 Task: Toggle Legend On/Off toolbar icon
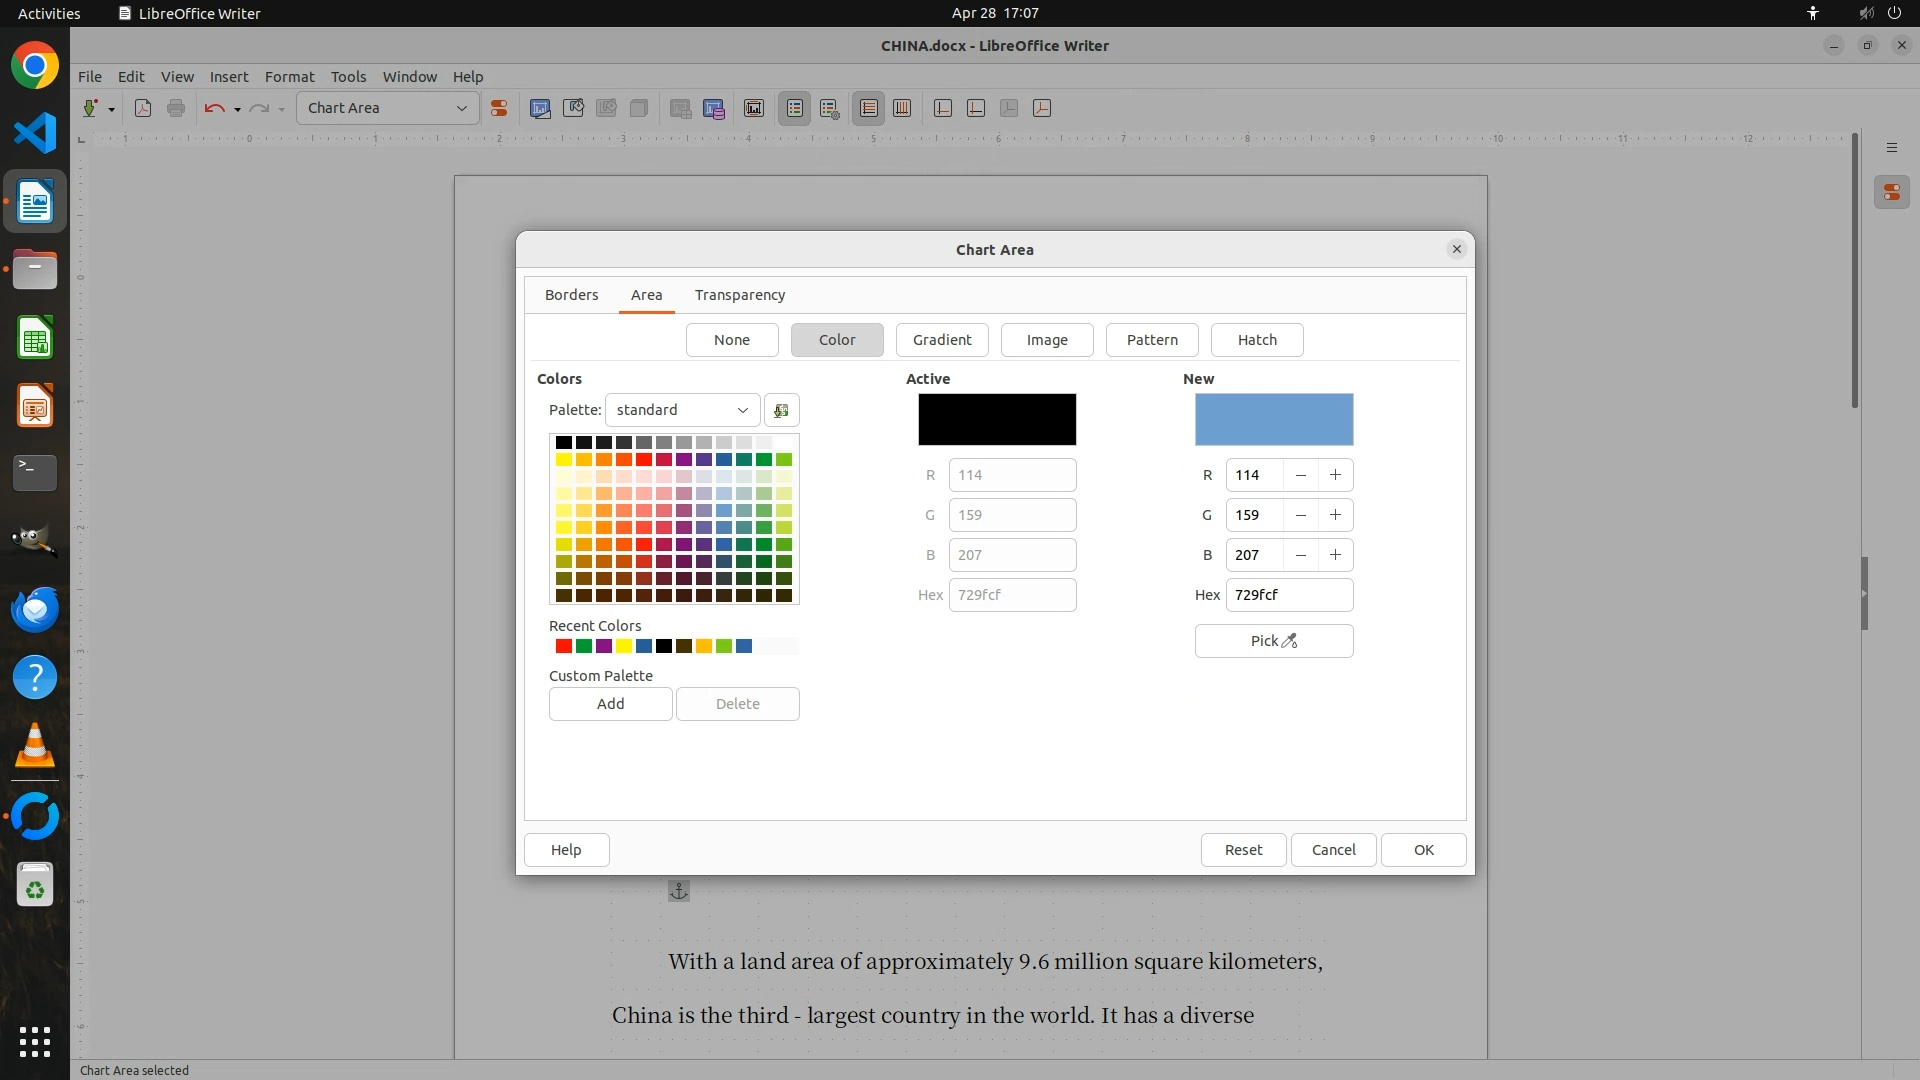pyautogui.click(x=795, y=108)
